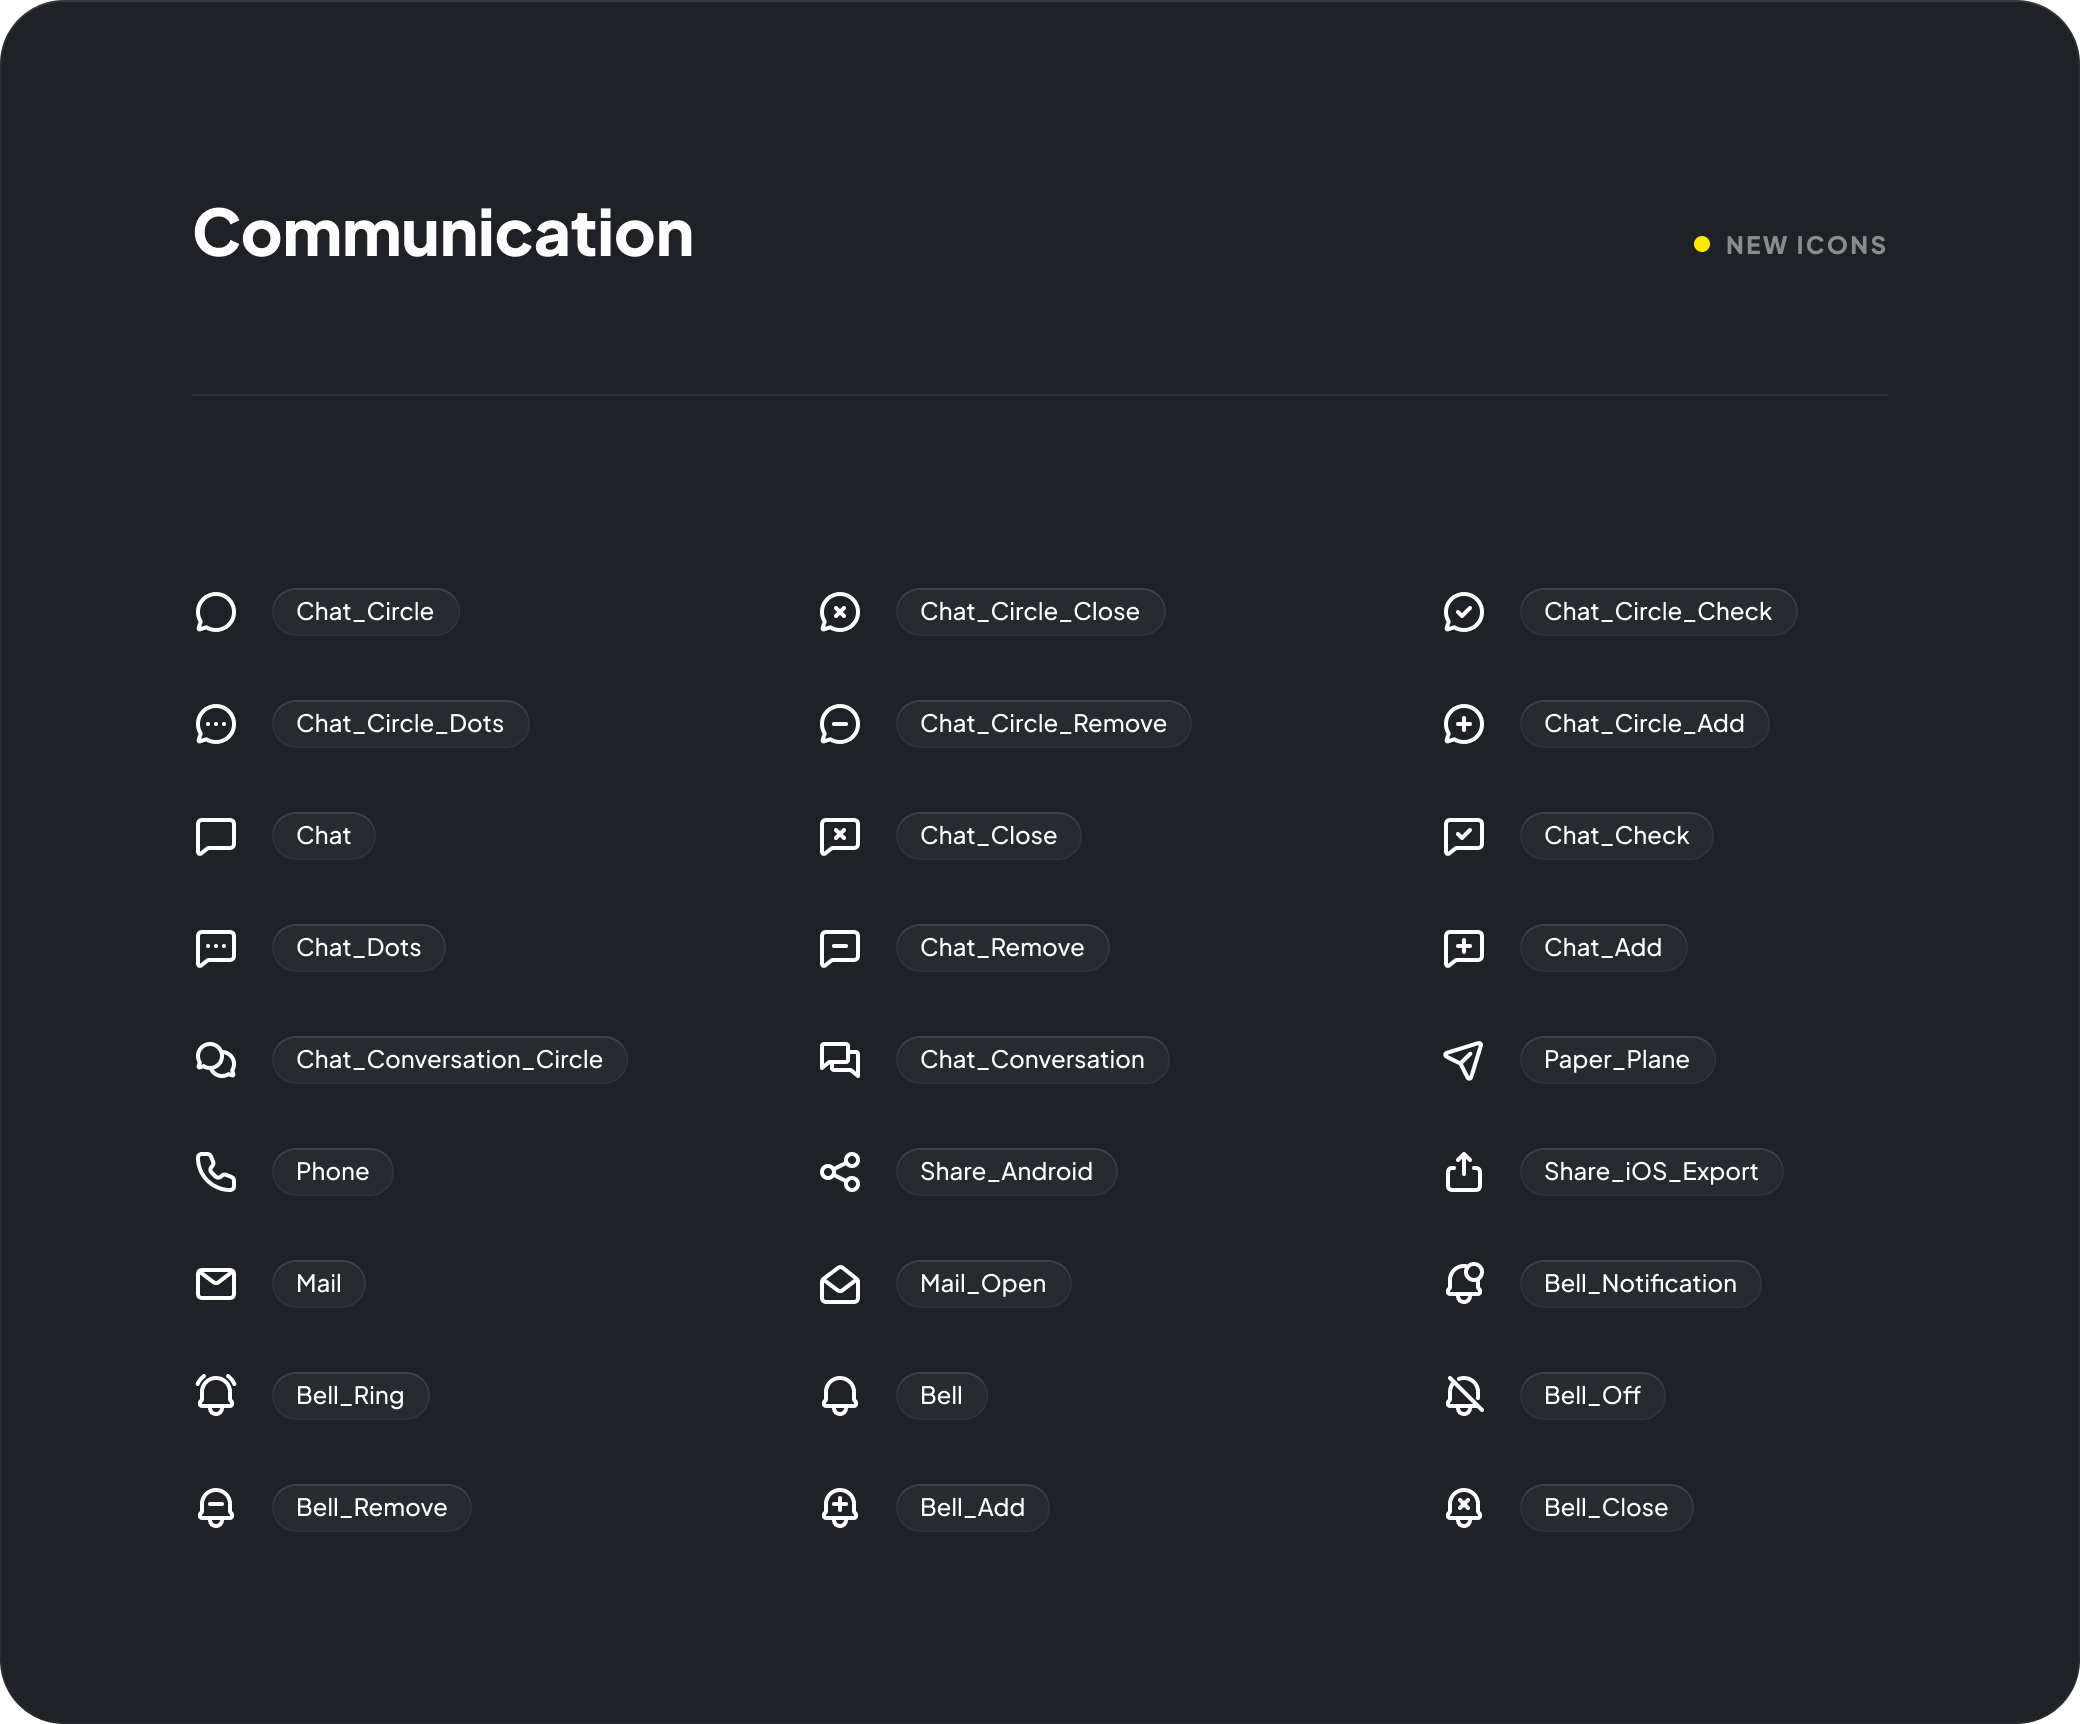Select the Bell_Ring icon
Image resolution: width=2080 pixels, height=1724 pixels.
[x=216, y=1396]
